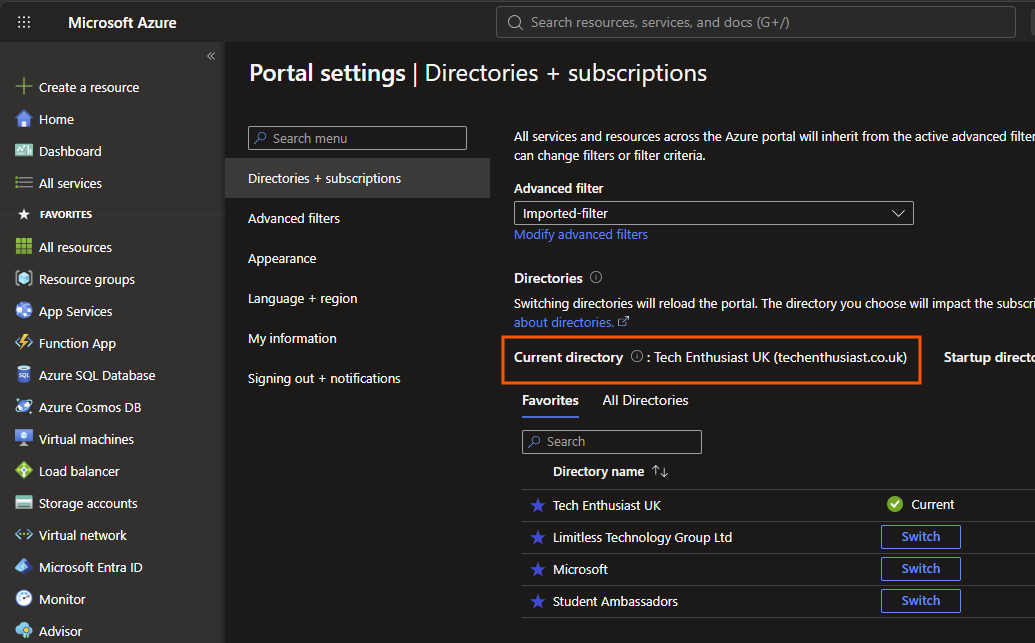Click the Resource groups cube icon
The width and height of the screenshot is (1035, 643).
click(24, 279)
